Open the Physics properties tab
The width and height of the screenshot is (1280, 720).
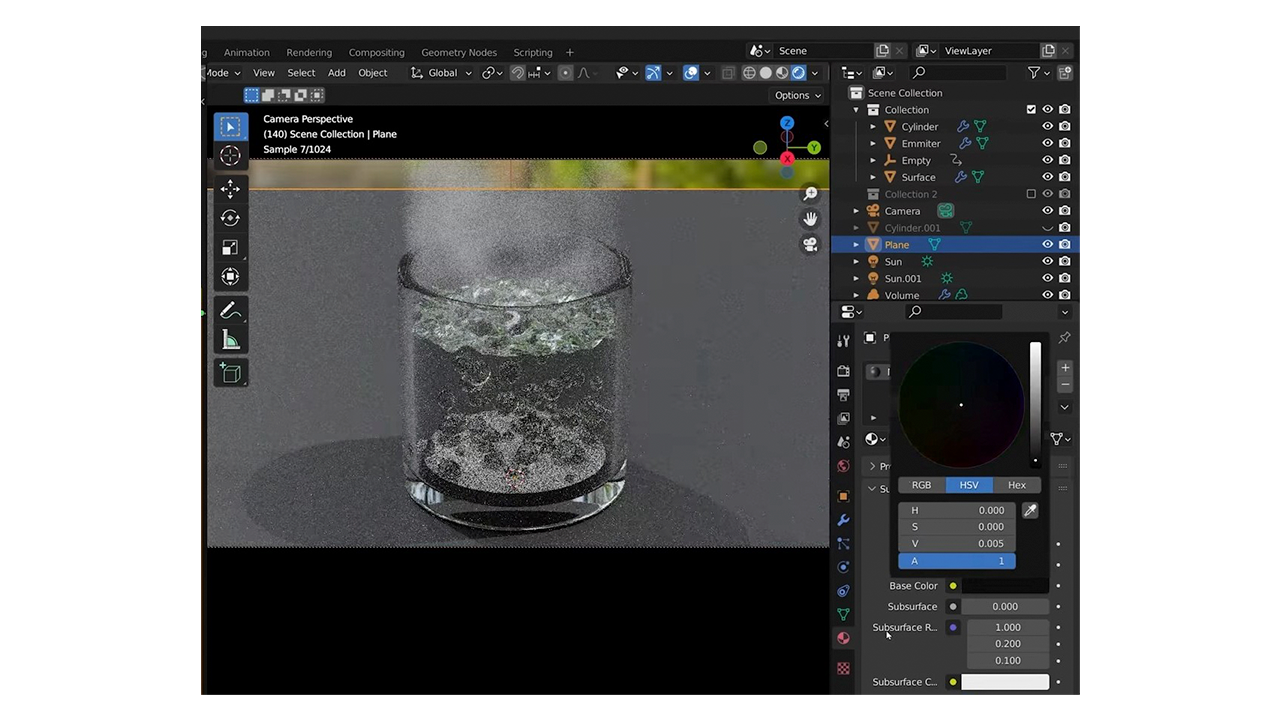843,567
